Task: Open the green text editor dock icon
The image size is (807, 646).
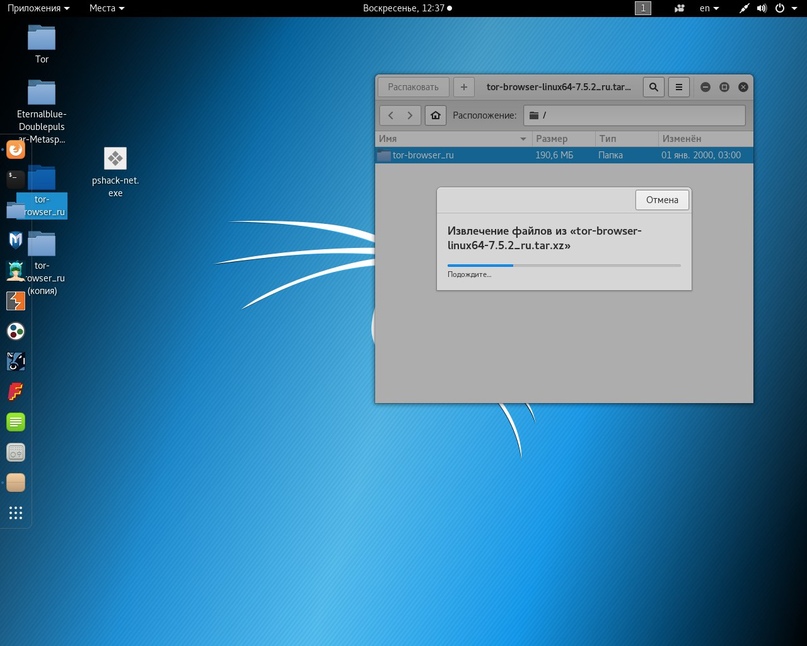Action: click(x=15, y=422)
